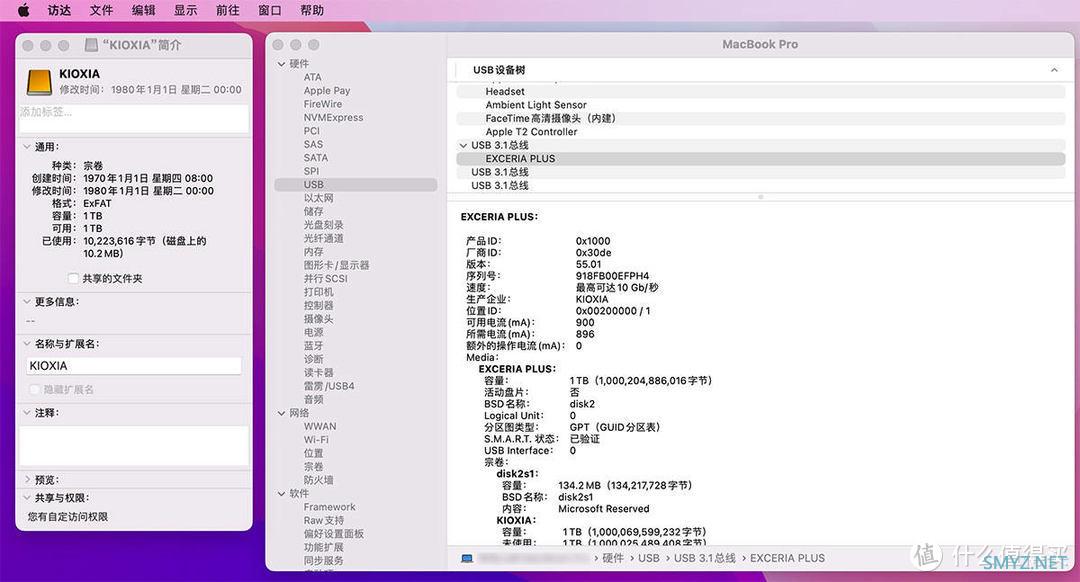Collapse the 硬件 sidebar group
The width and height of the screenshot is (1080, 582).
pyautogui.click(x=281, y=64)
